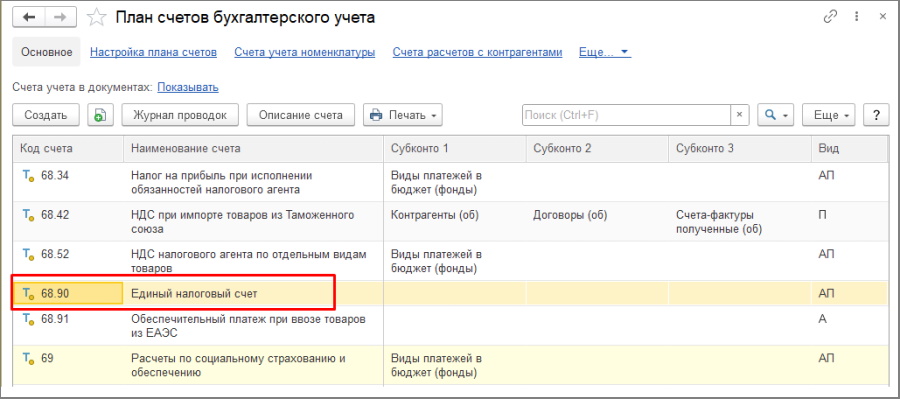Click Вид value А in row 68.91
Viewport: 900px width, 399px height.
click(x=849, y=326)
